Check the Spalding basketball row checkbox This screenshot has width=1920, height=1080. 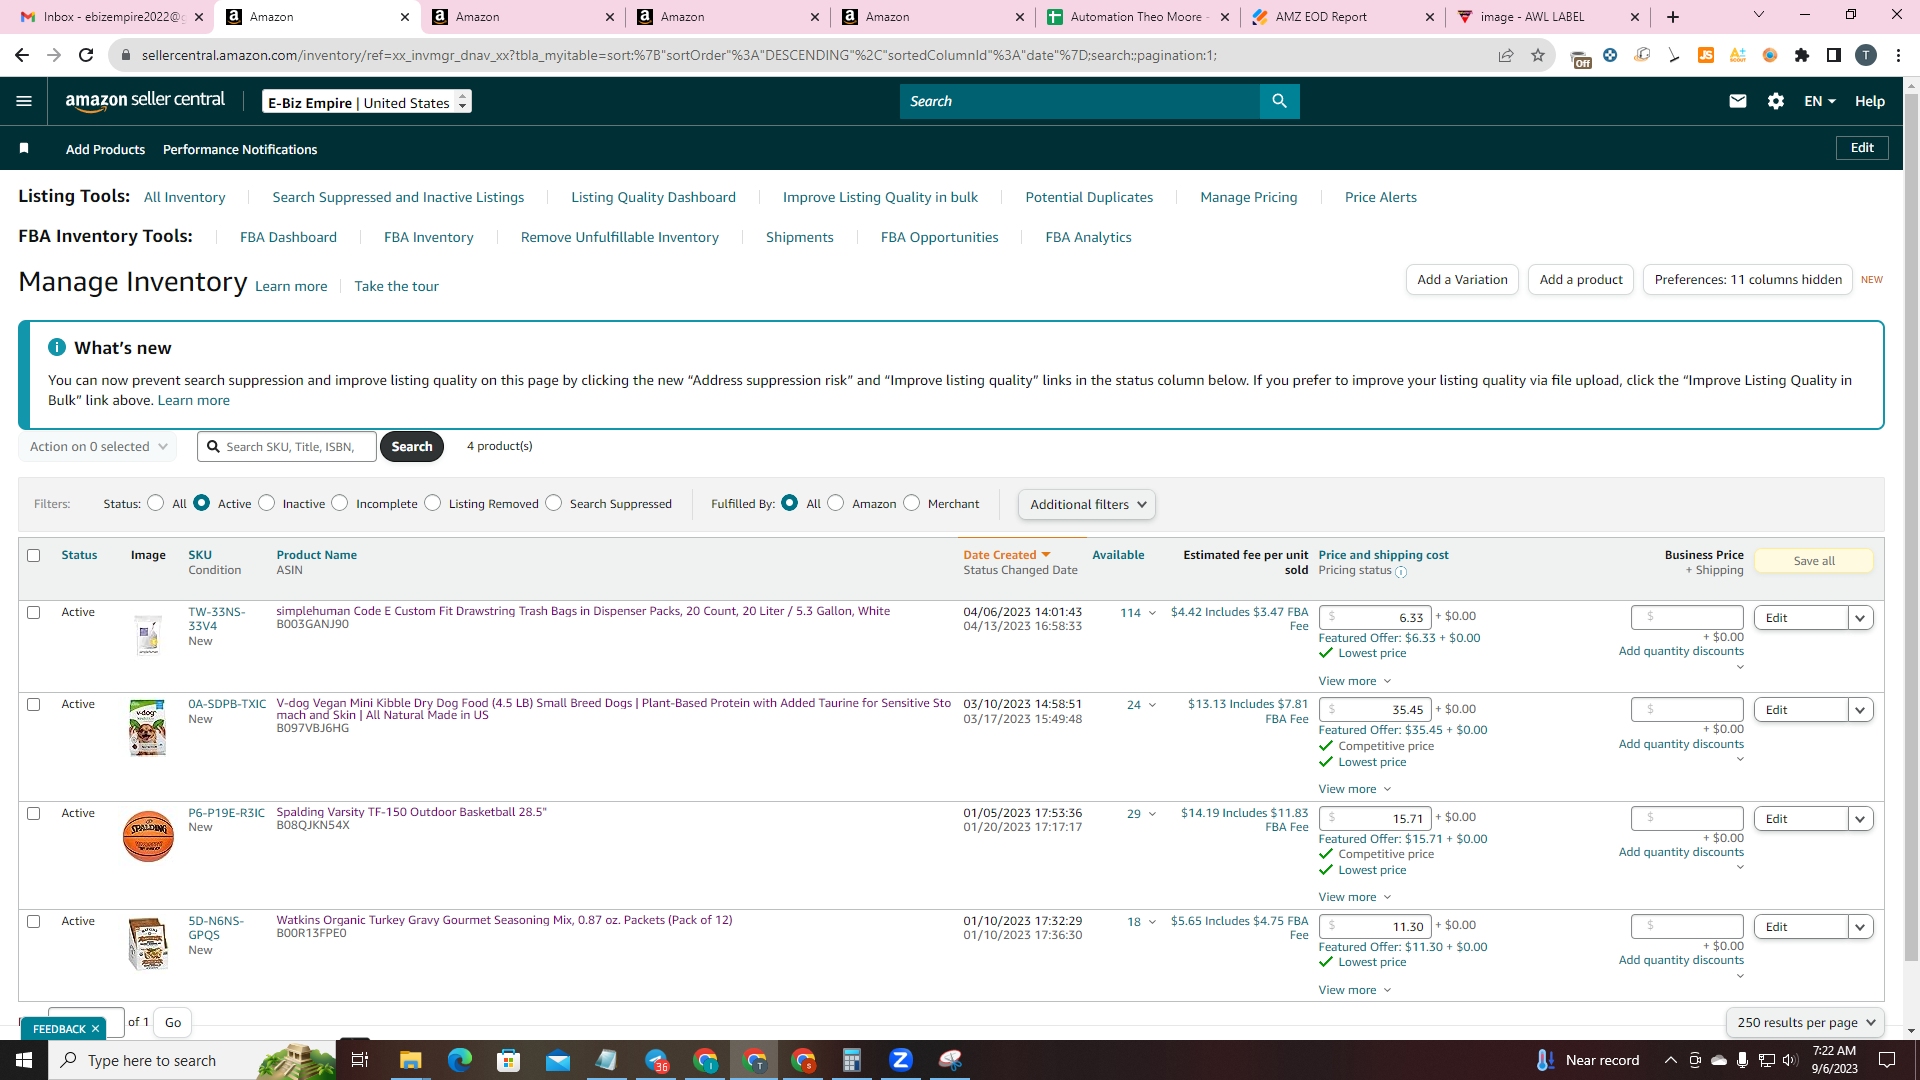34,813
